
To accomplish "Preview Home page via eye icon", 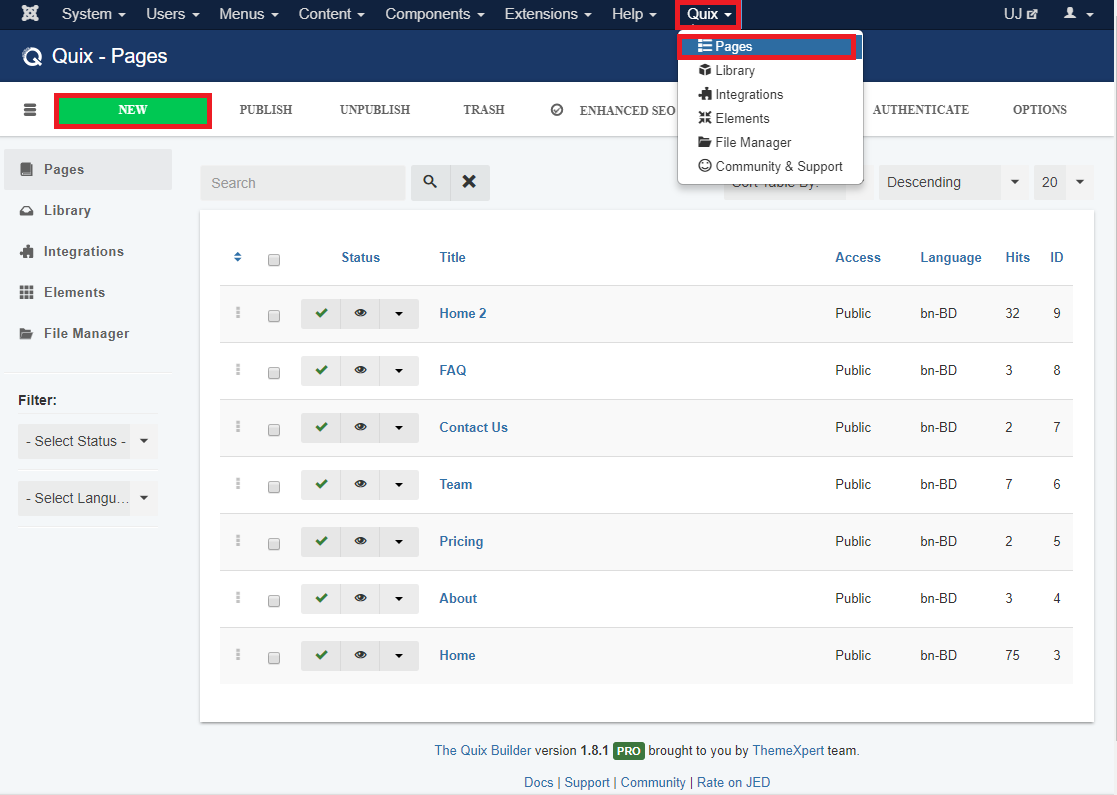I will click(360, 655).
